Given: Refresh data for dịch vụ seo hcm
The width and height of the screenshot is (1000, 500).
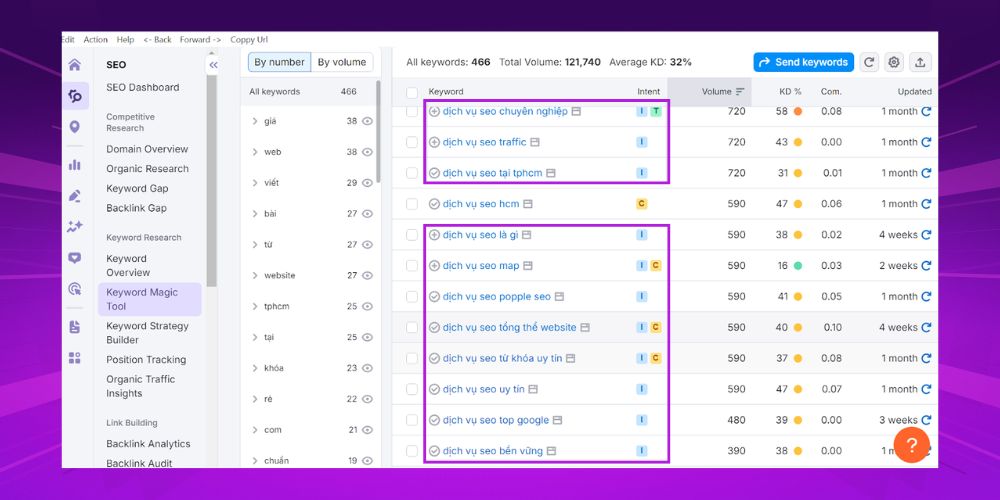Looking at the screenshot, I should point(926,204).
